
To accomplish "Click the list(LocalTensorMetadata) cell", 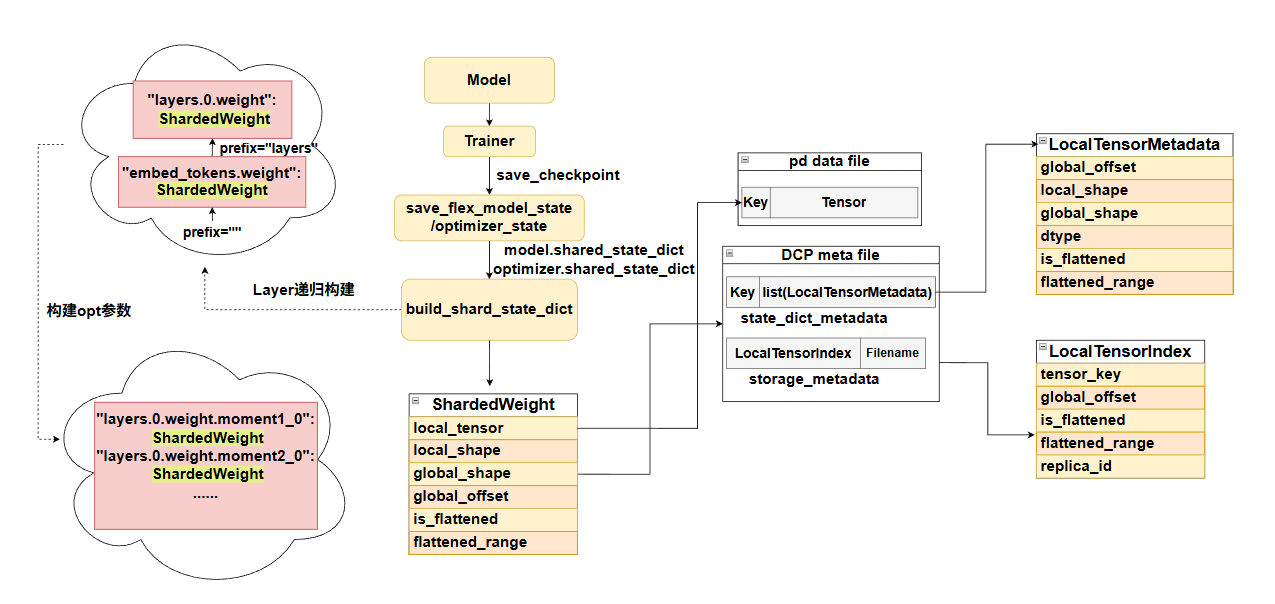I will pos(846,292).
